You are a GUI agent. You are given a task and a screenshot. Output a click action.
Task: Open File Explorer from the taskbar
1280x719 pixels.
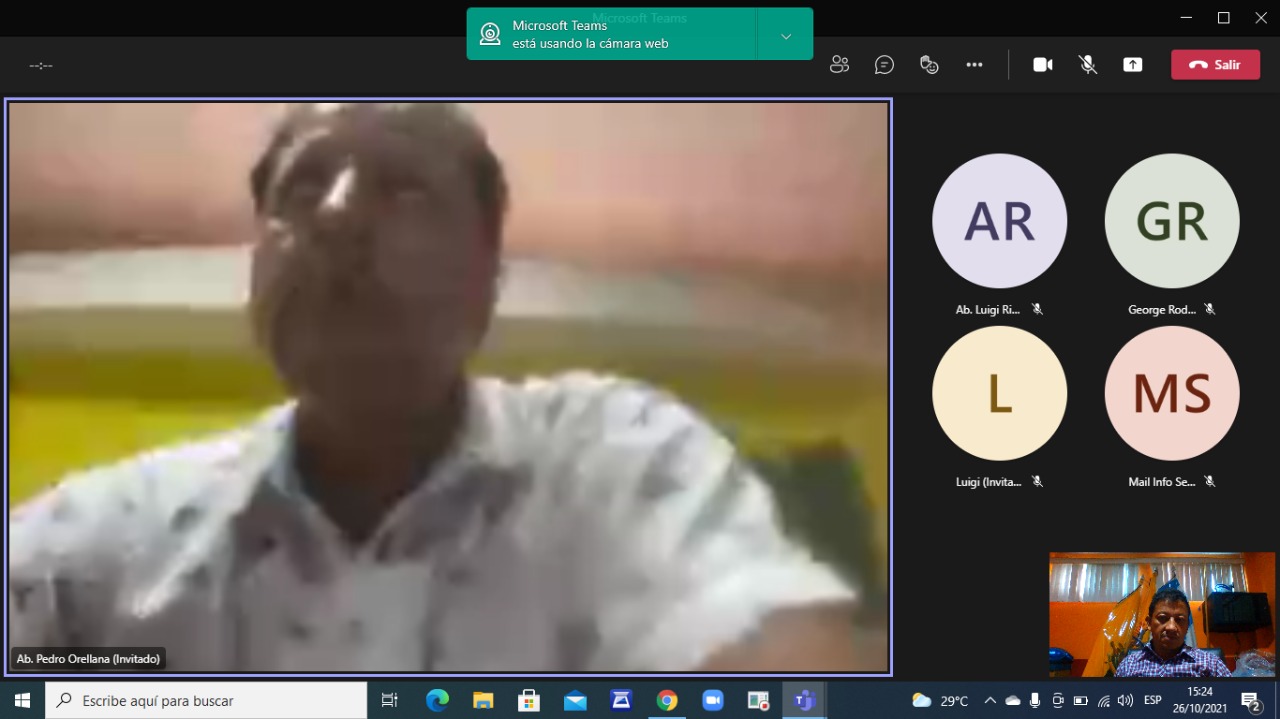(483, 701)
